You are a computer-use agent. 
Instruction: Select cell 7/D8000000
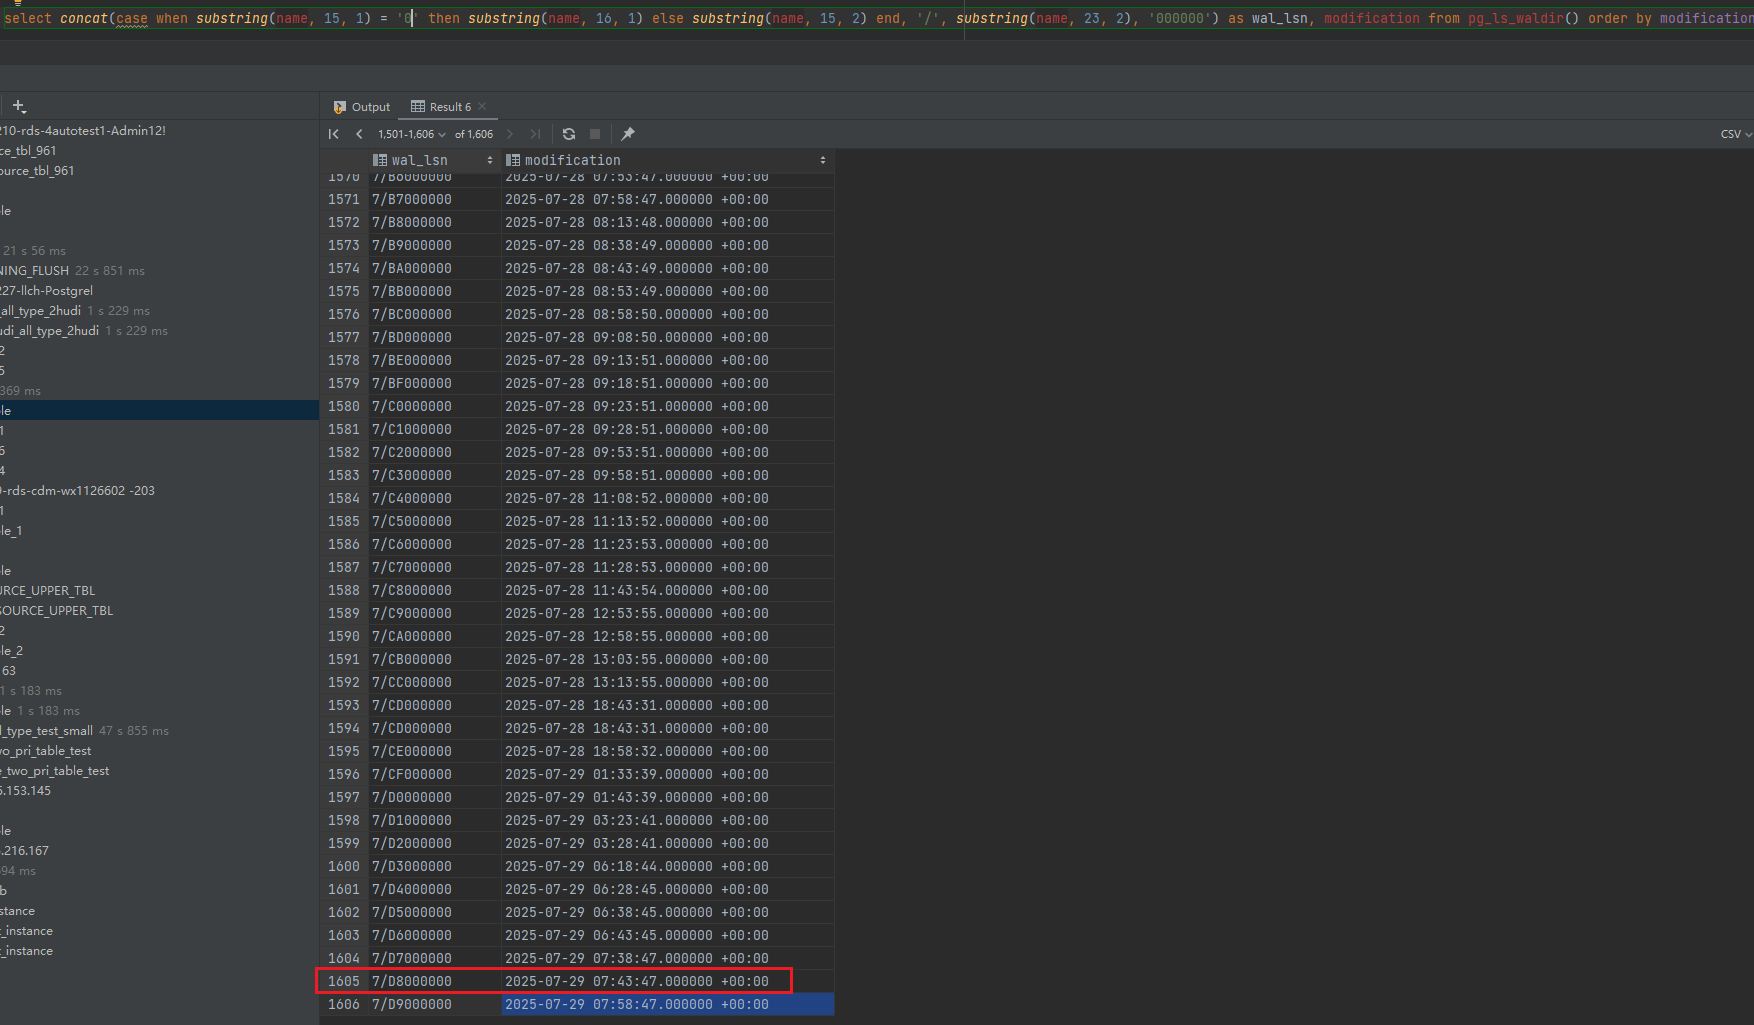pos(434,982)
